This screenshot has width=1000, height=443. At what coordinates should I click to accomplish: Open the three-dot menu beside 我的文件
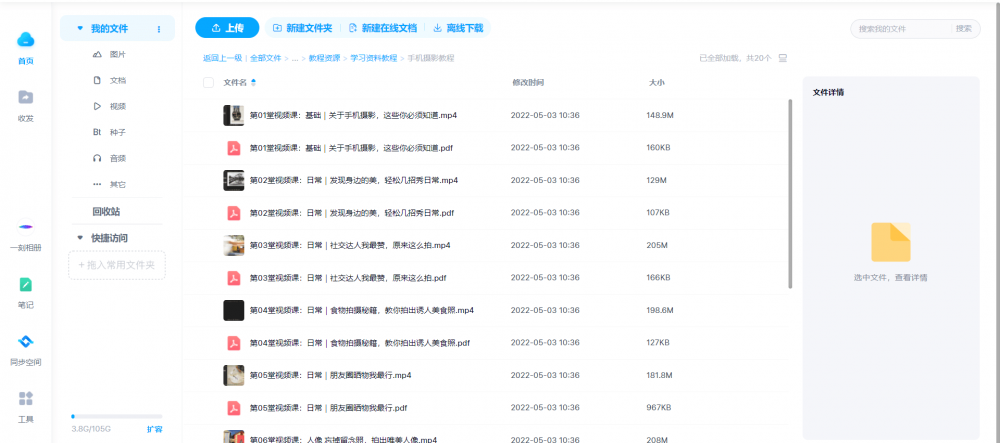coord(159,29)
